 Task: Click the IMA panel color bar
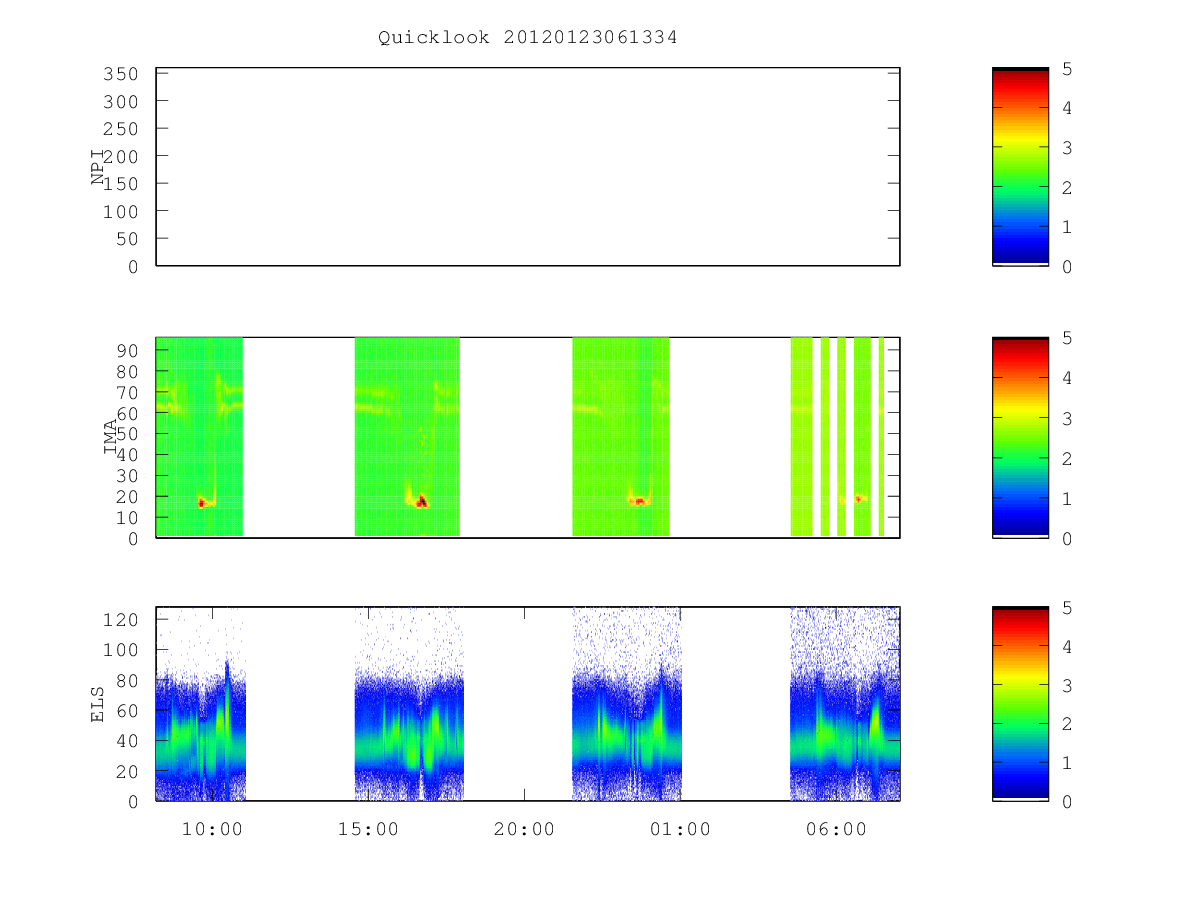[1020, 437]
